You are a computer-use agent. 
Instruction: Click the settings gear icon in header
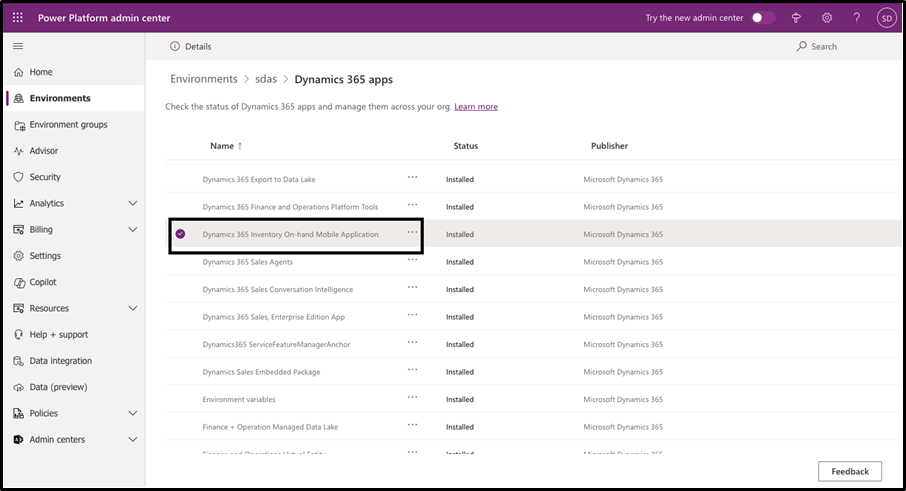[x=827, y=18]
